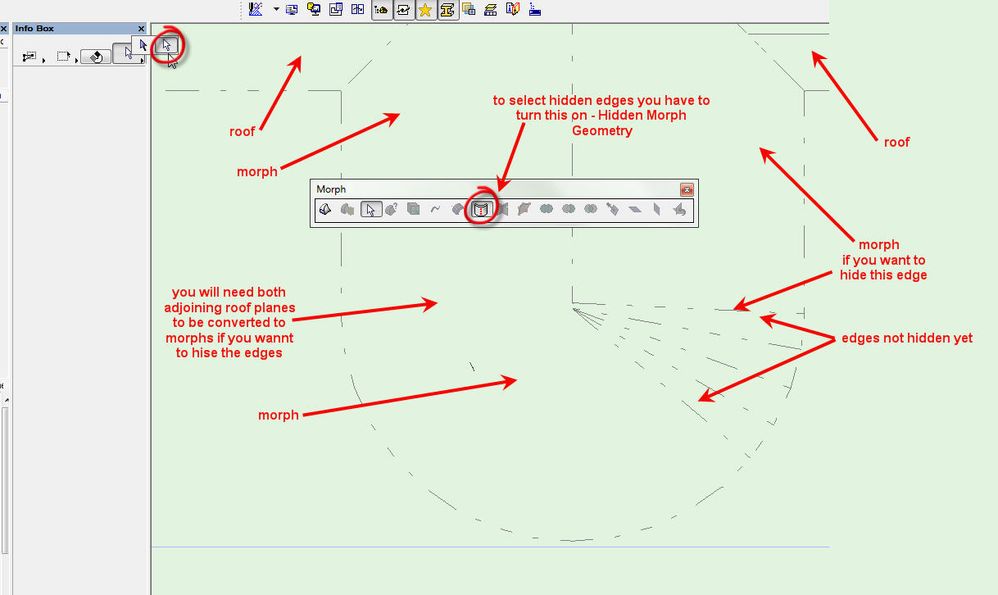Click the last curved arrow Morph palette icon
The image size is (998, 595).
[679, 209]
